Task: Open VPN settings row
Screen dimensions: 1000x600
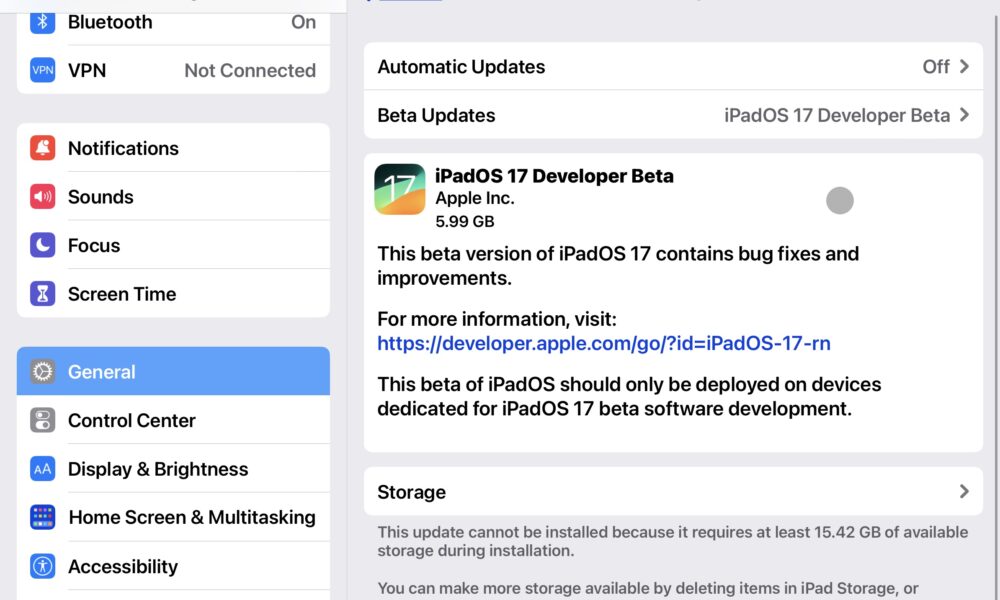Action: [173, 70]
